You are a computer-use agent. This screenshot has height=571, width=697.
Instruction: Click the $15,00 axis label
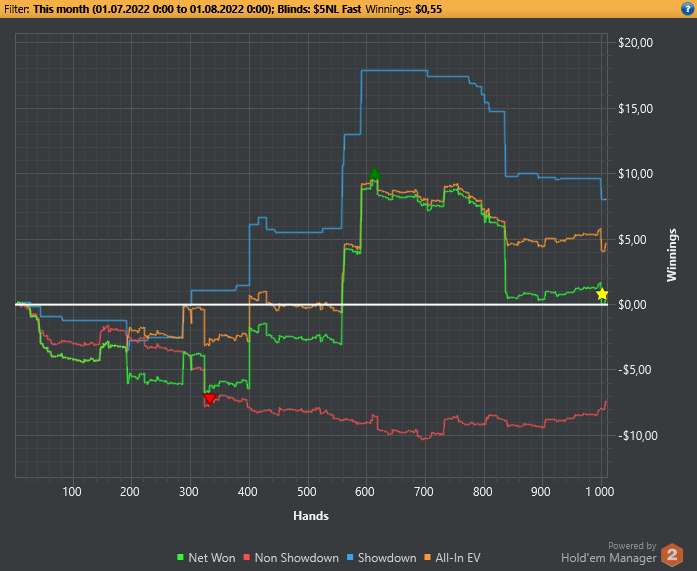636,108
